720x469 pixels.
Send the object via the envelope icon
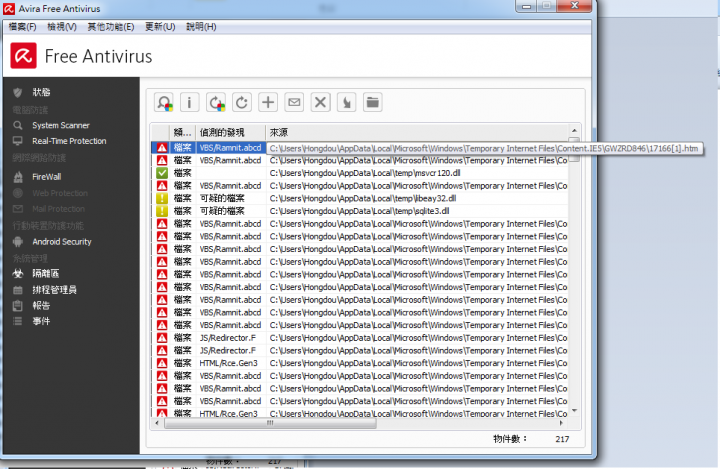click(x=294, y=102)
